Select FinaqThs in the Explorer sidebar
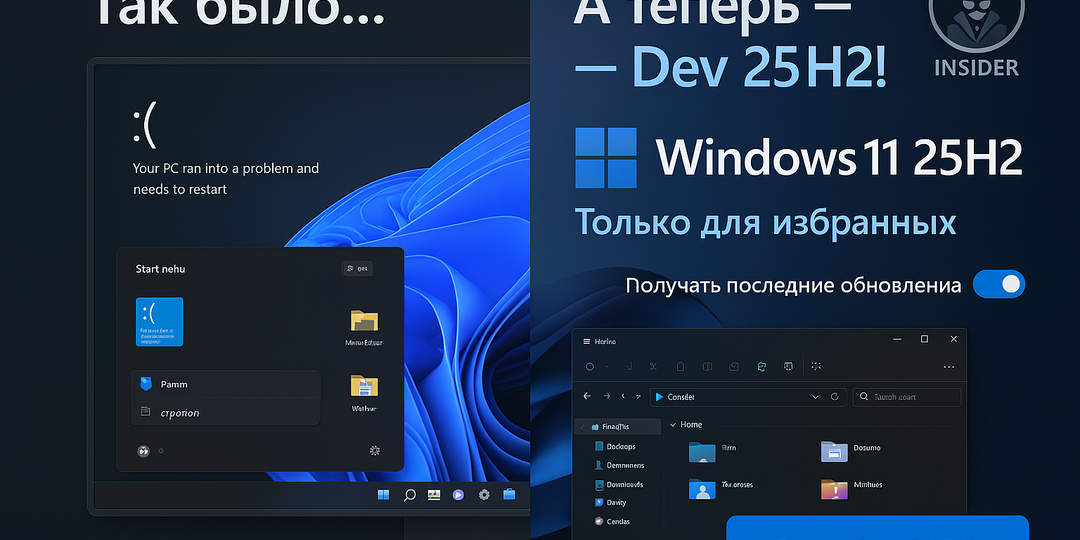 [x=616, y=427]
